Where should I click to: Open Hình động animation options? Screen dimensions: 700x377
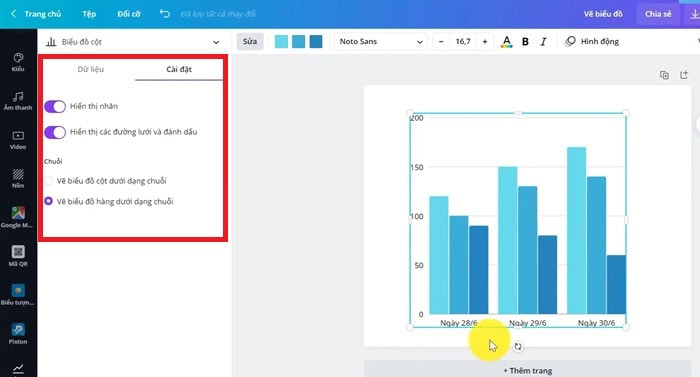(x=592, y=42)
